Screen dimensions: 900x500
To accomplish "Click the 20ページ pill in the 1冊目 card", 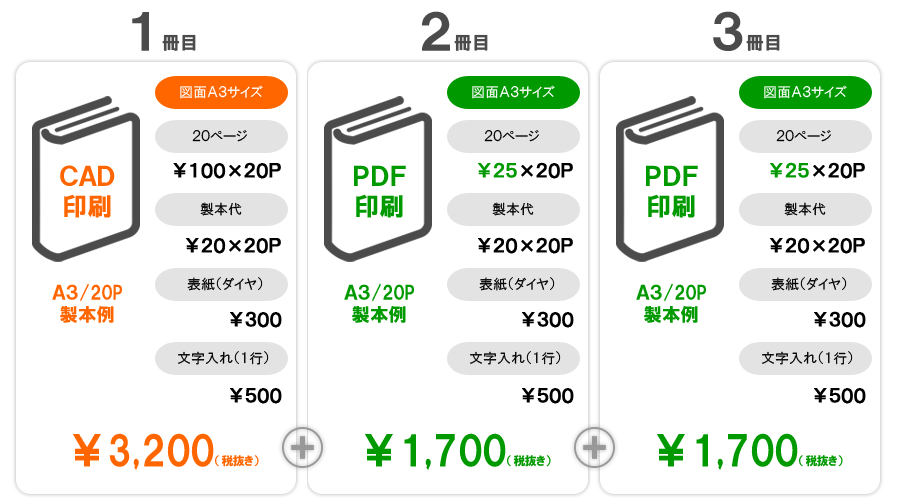I will [221, 136].
